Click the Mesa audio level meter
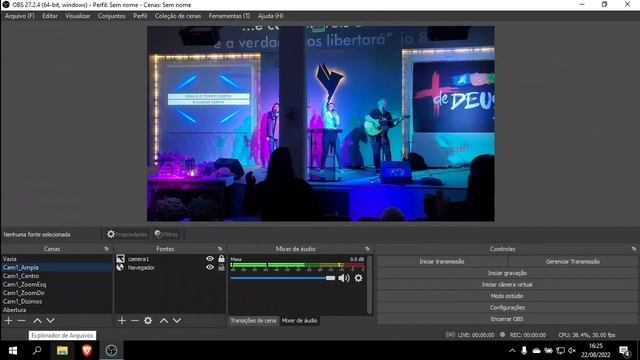 (x=297, y=266)
